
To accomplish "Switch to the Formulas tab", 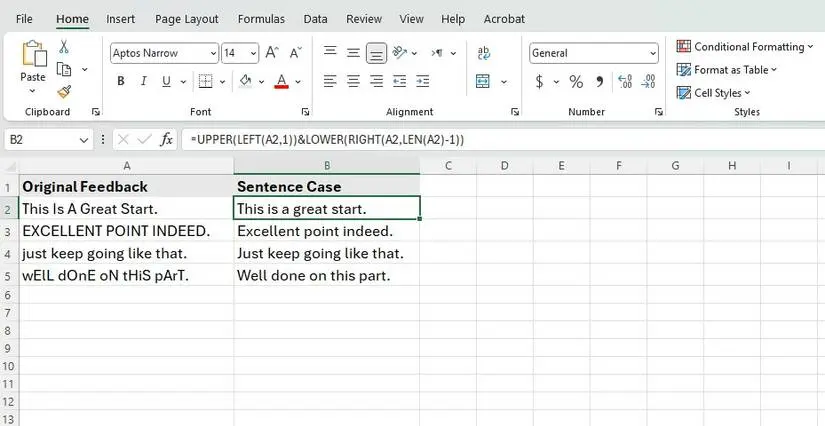I will pos(261,19).
